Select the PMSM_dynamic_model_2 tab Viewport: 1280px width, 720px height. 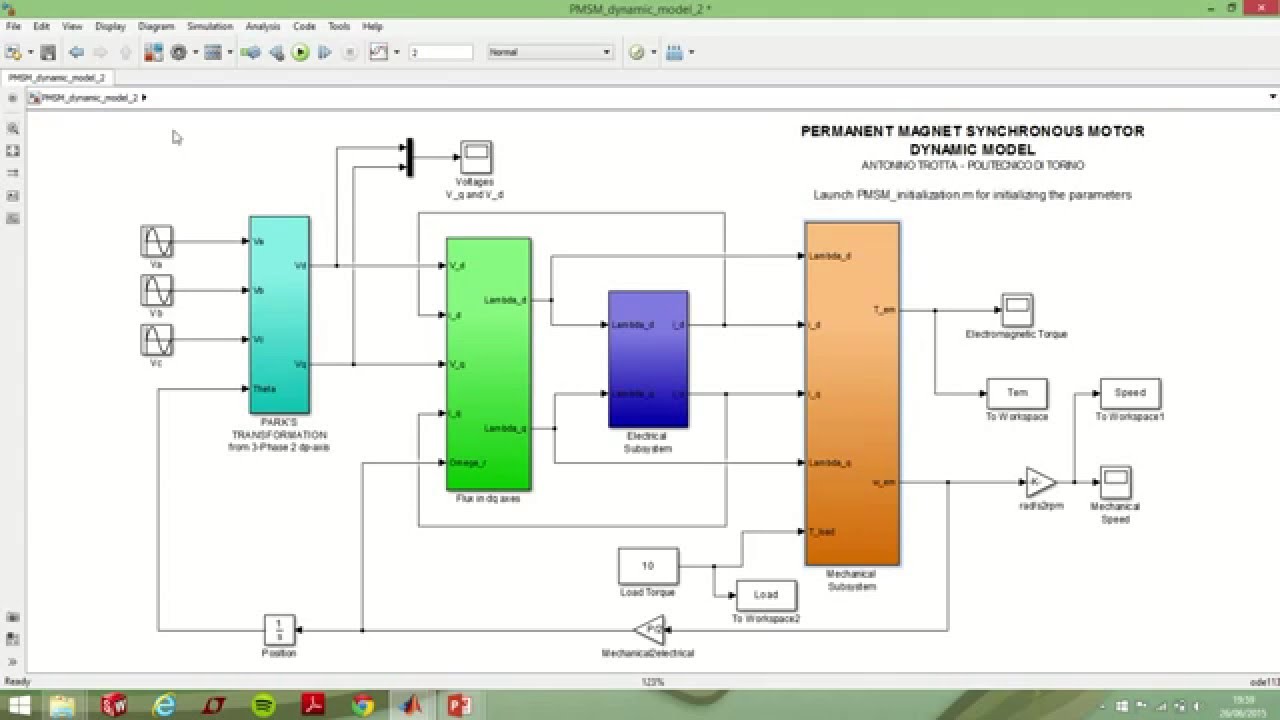pos(57,77)
